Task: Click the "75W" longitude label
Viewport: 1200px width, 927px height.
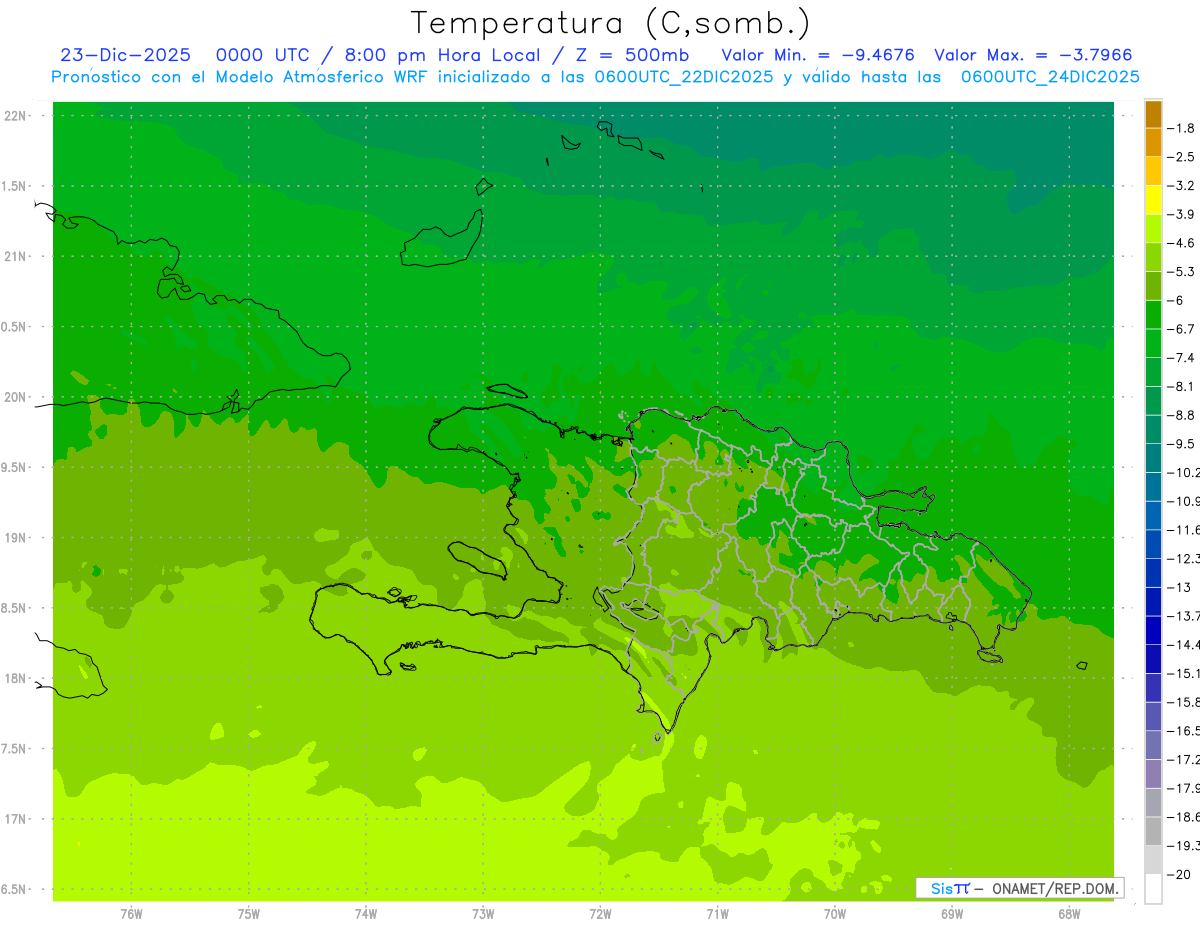Action: coord(248,915)
